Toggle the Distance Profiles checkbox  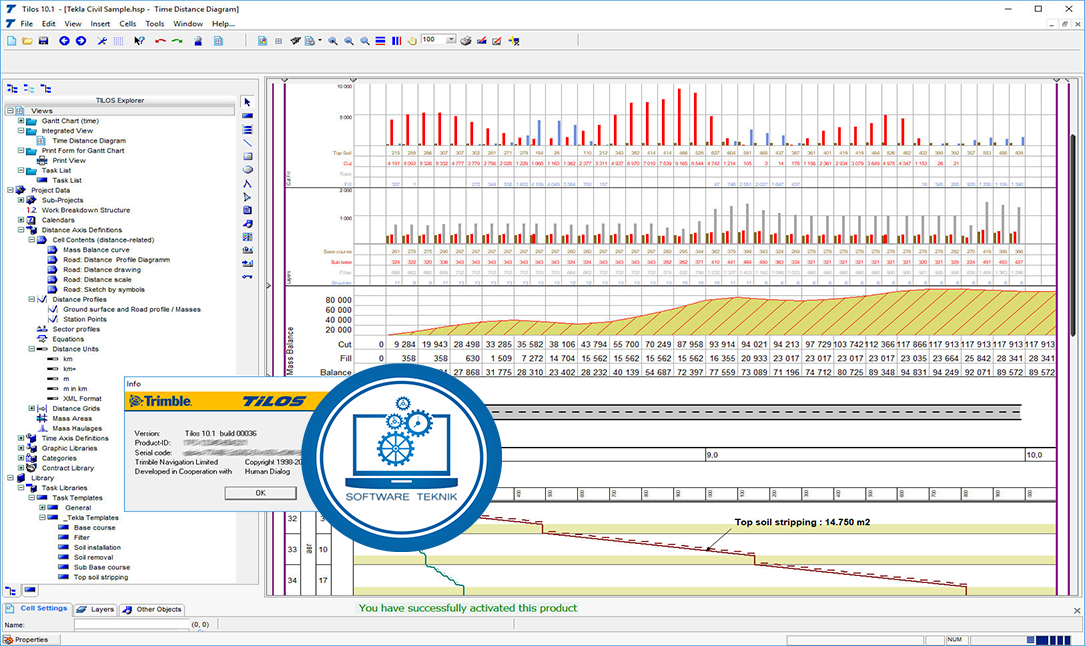(43, 299)
